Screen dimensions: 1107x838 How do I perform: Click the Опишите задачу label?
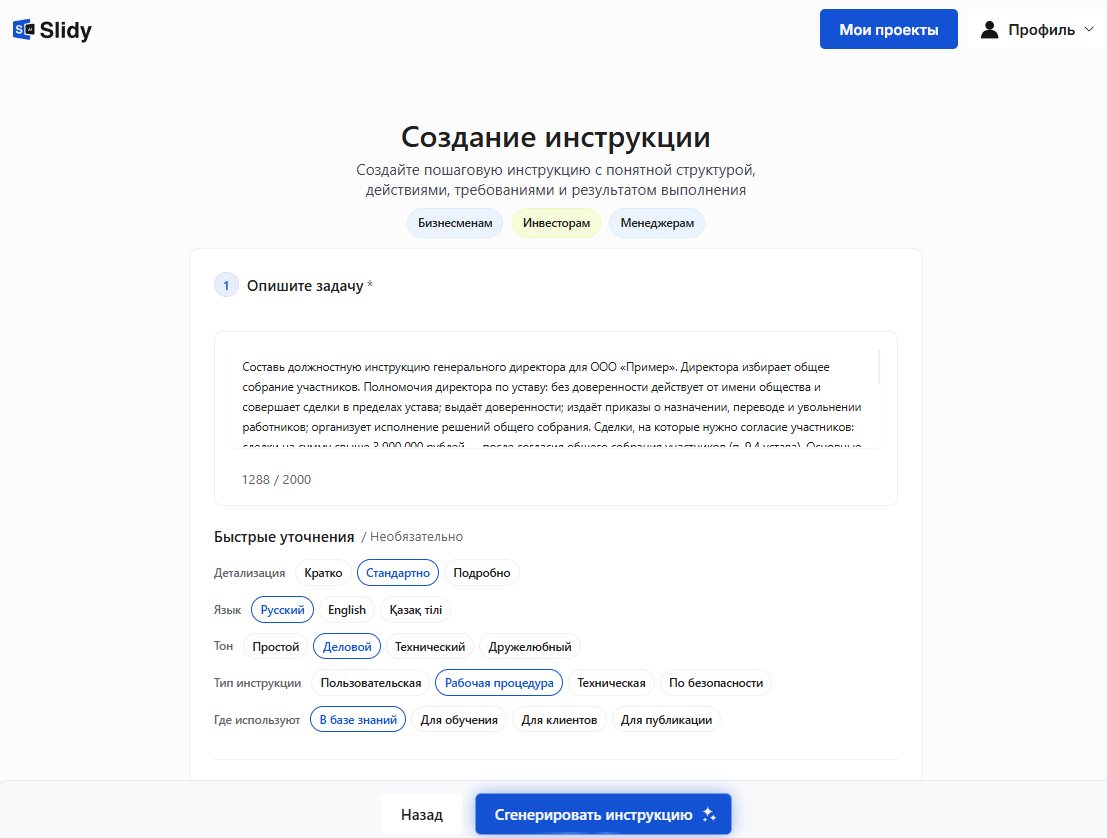(305, 286)
